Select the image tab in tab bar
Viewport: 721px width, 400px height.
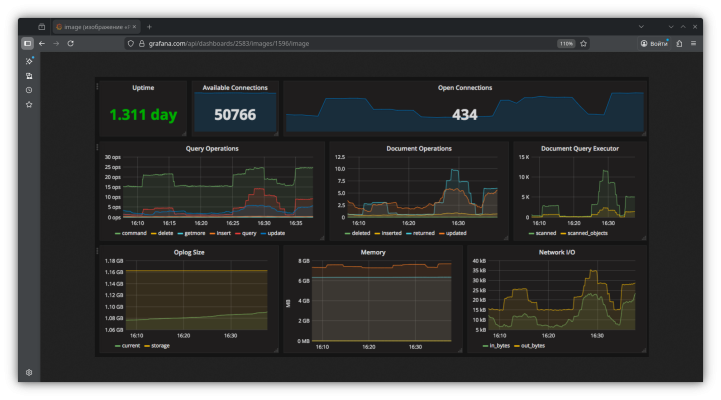pos(92,26)
